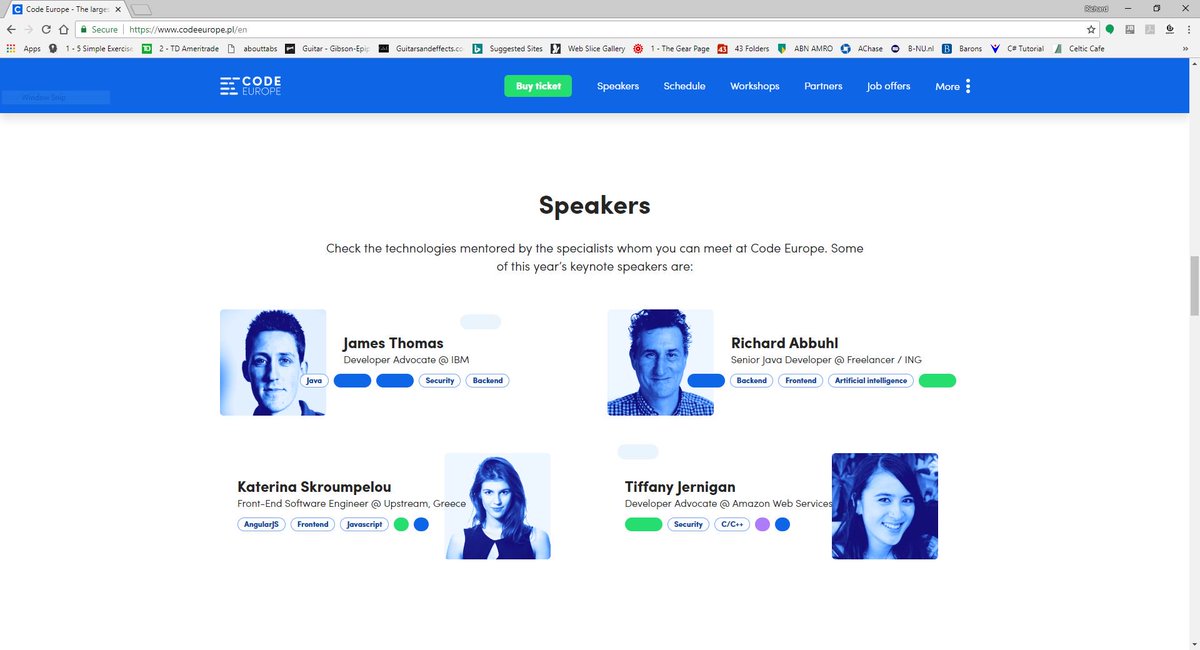The height and width of the screenshot is (650, 1200).
Task: Open the 1 - 5 Simple Exercise bookmark
Action: (x=91, y=48)
